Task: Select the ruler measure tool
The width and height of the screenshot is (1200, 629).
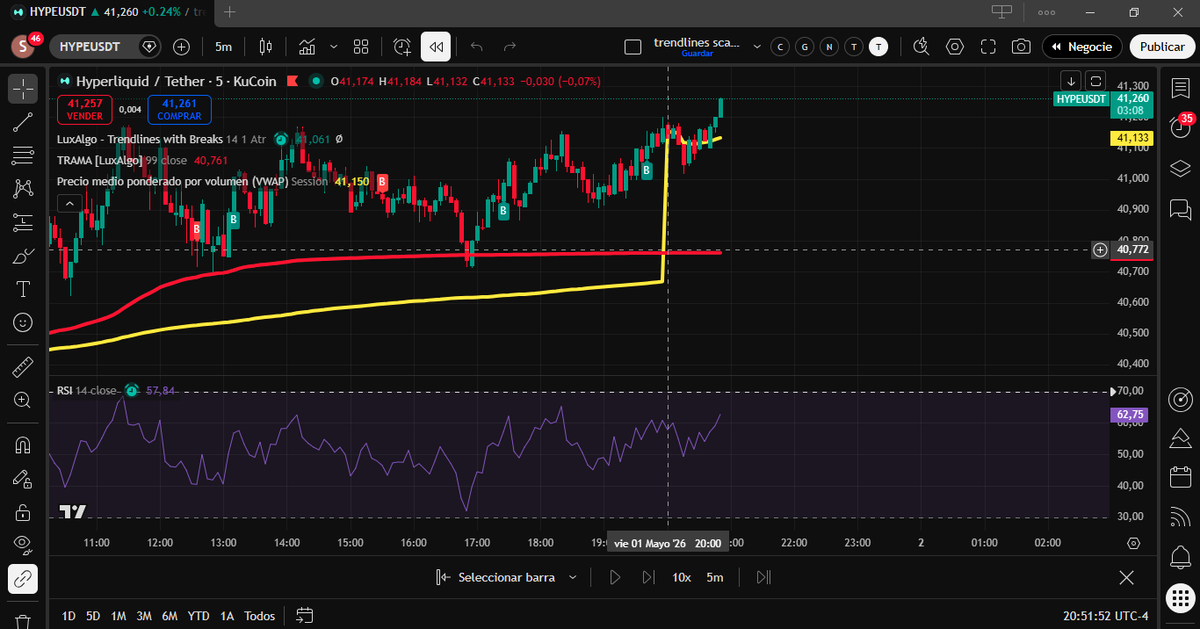Action: (x=23, y=367)
